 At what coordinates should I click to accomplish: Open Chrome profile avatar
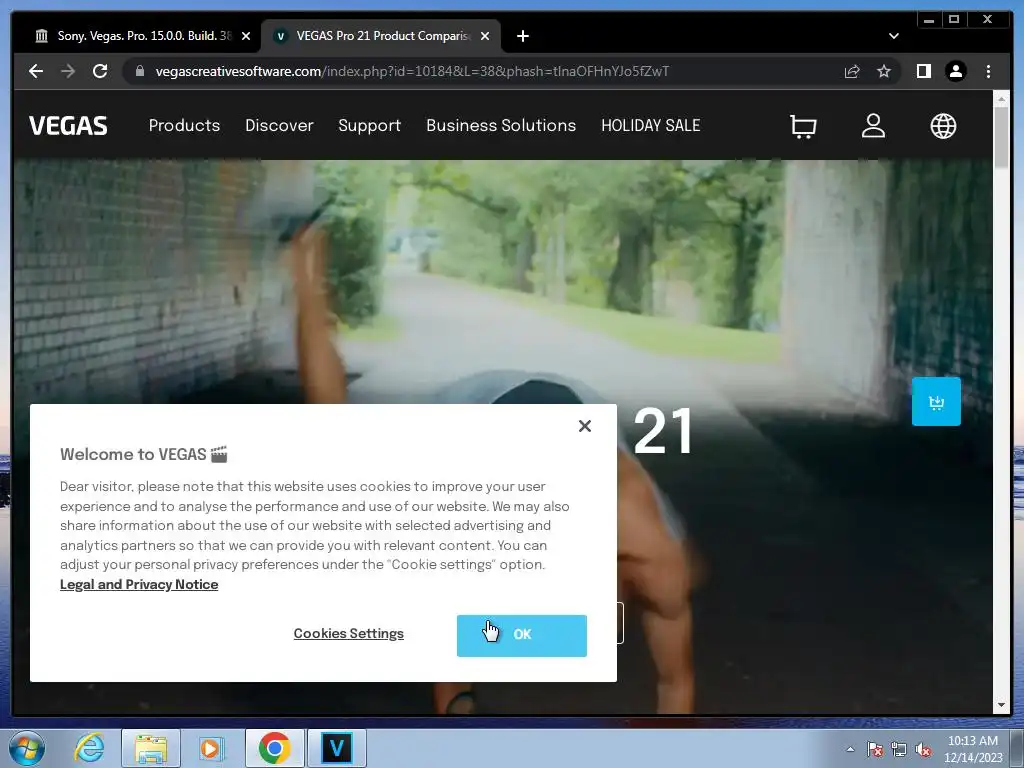pyautogui.click(x=955, y=71)
